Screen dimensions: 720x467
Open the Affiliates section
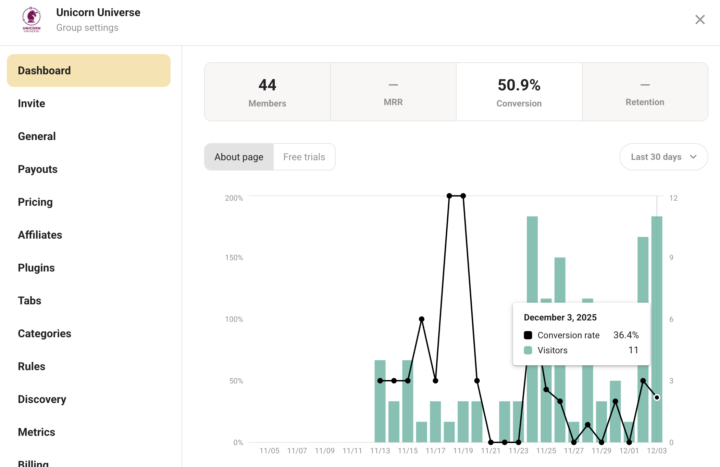40,235
